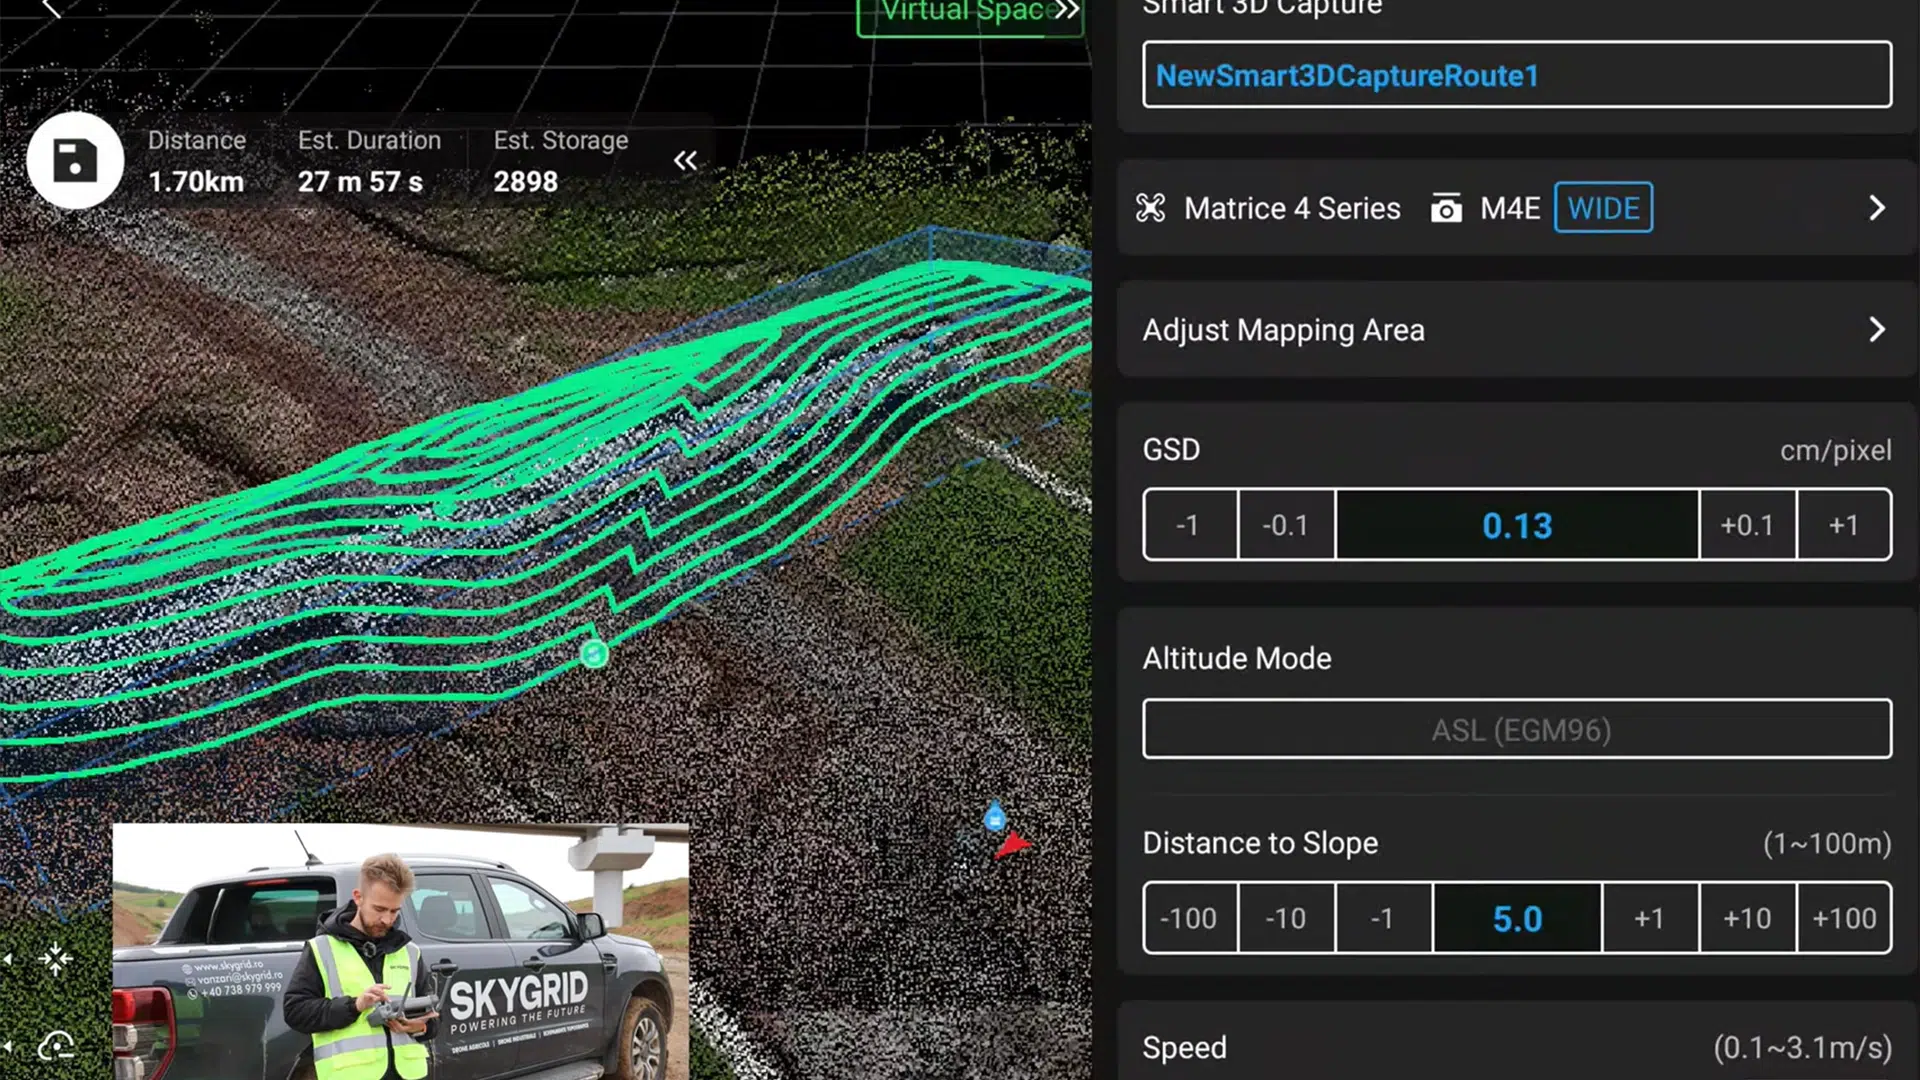1920x1080 pixels.
Task: Click the recenter map crosshair icon
Action: point(56,959)
